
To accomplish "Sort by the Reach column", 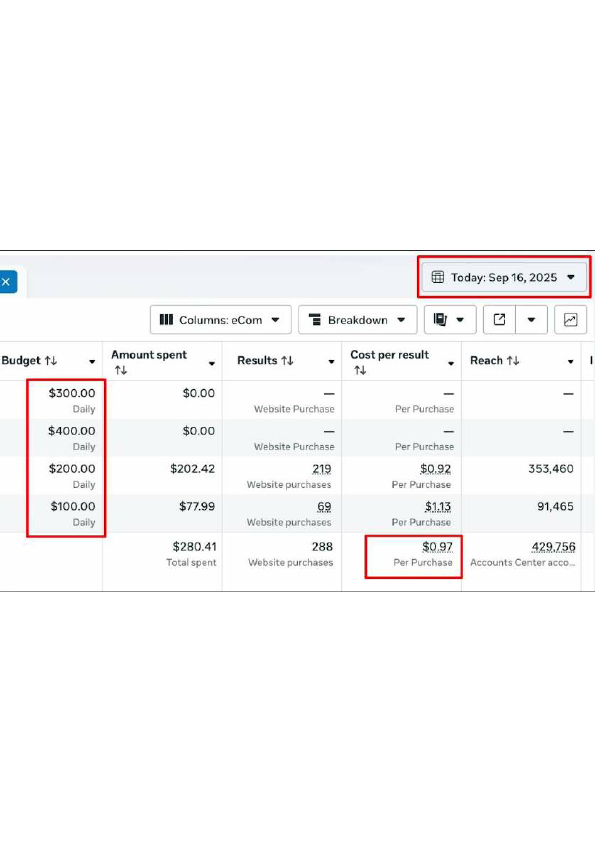I will click(x=513, y=361).
